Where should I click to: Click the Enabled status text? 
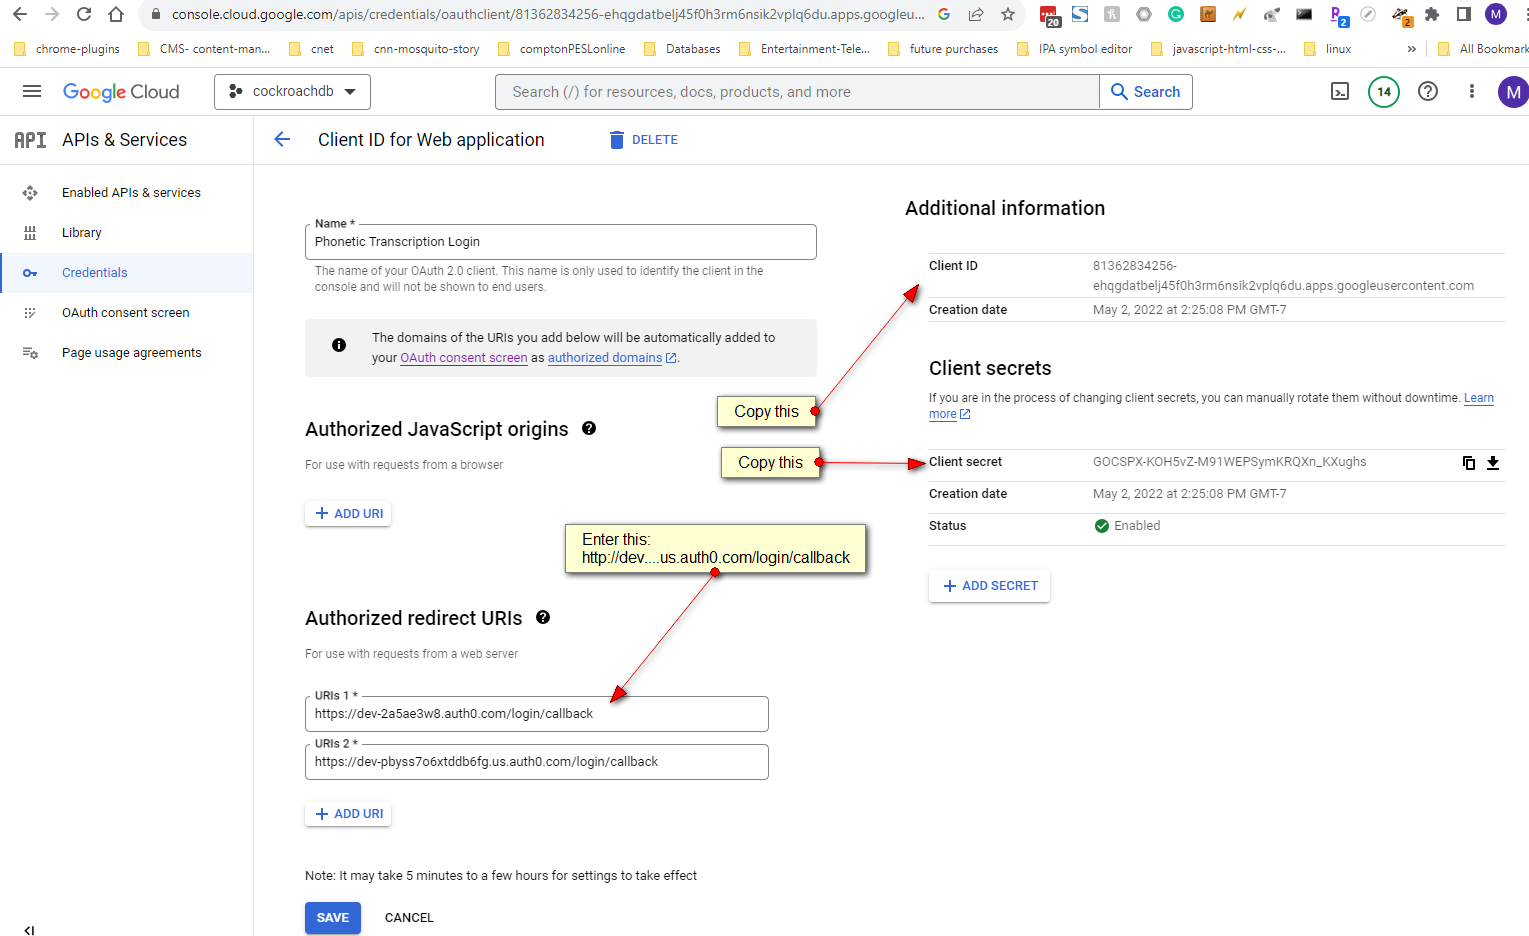1137,526
